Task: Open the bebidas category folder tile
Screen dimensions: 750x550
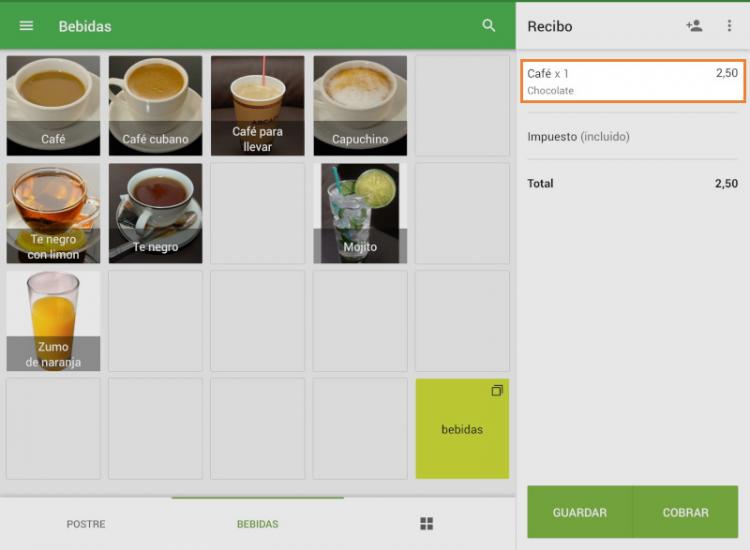Action: coord(462,428)
